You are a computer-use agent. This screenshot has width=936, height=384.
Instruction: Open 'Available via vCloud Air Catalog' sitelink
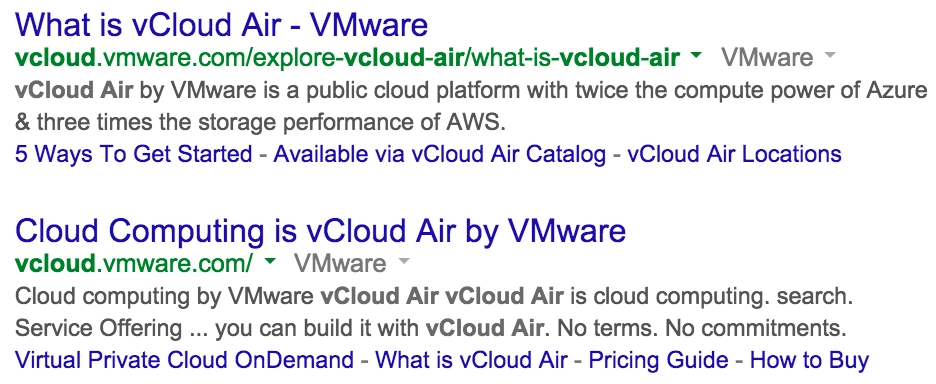[440, 154]
